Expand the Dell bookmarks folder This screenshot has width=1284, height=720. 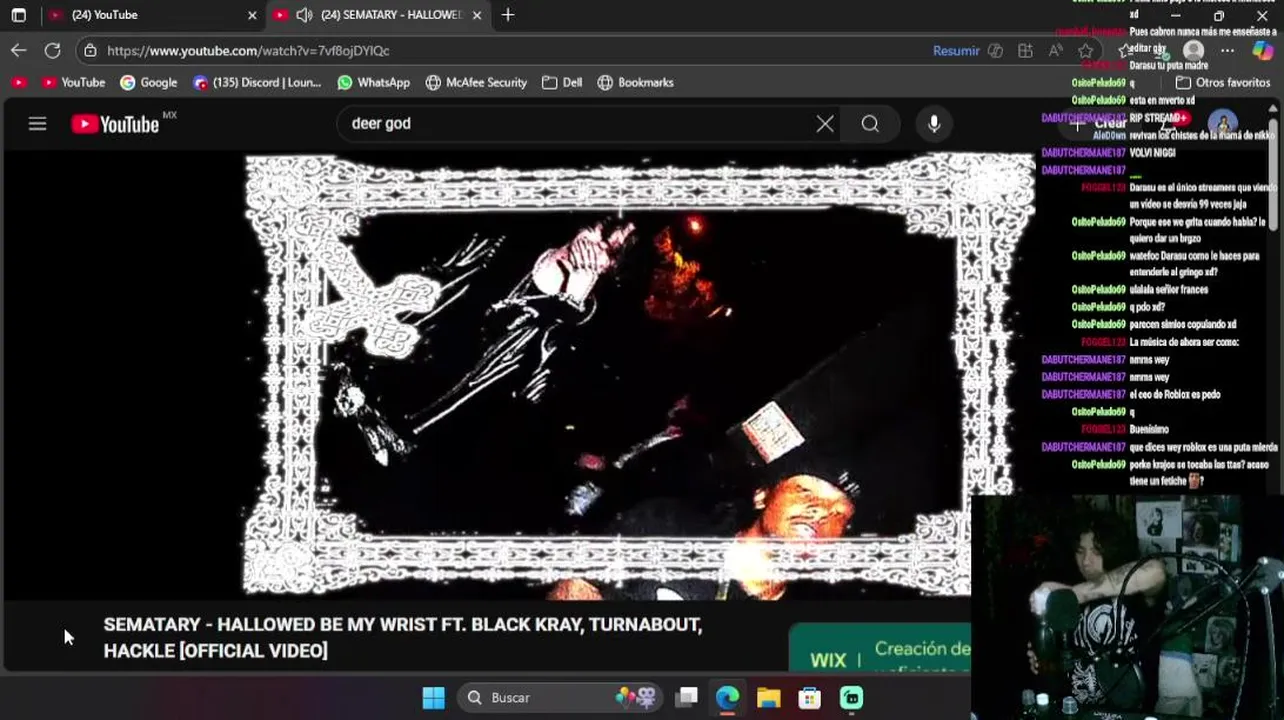(561, 83)
